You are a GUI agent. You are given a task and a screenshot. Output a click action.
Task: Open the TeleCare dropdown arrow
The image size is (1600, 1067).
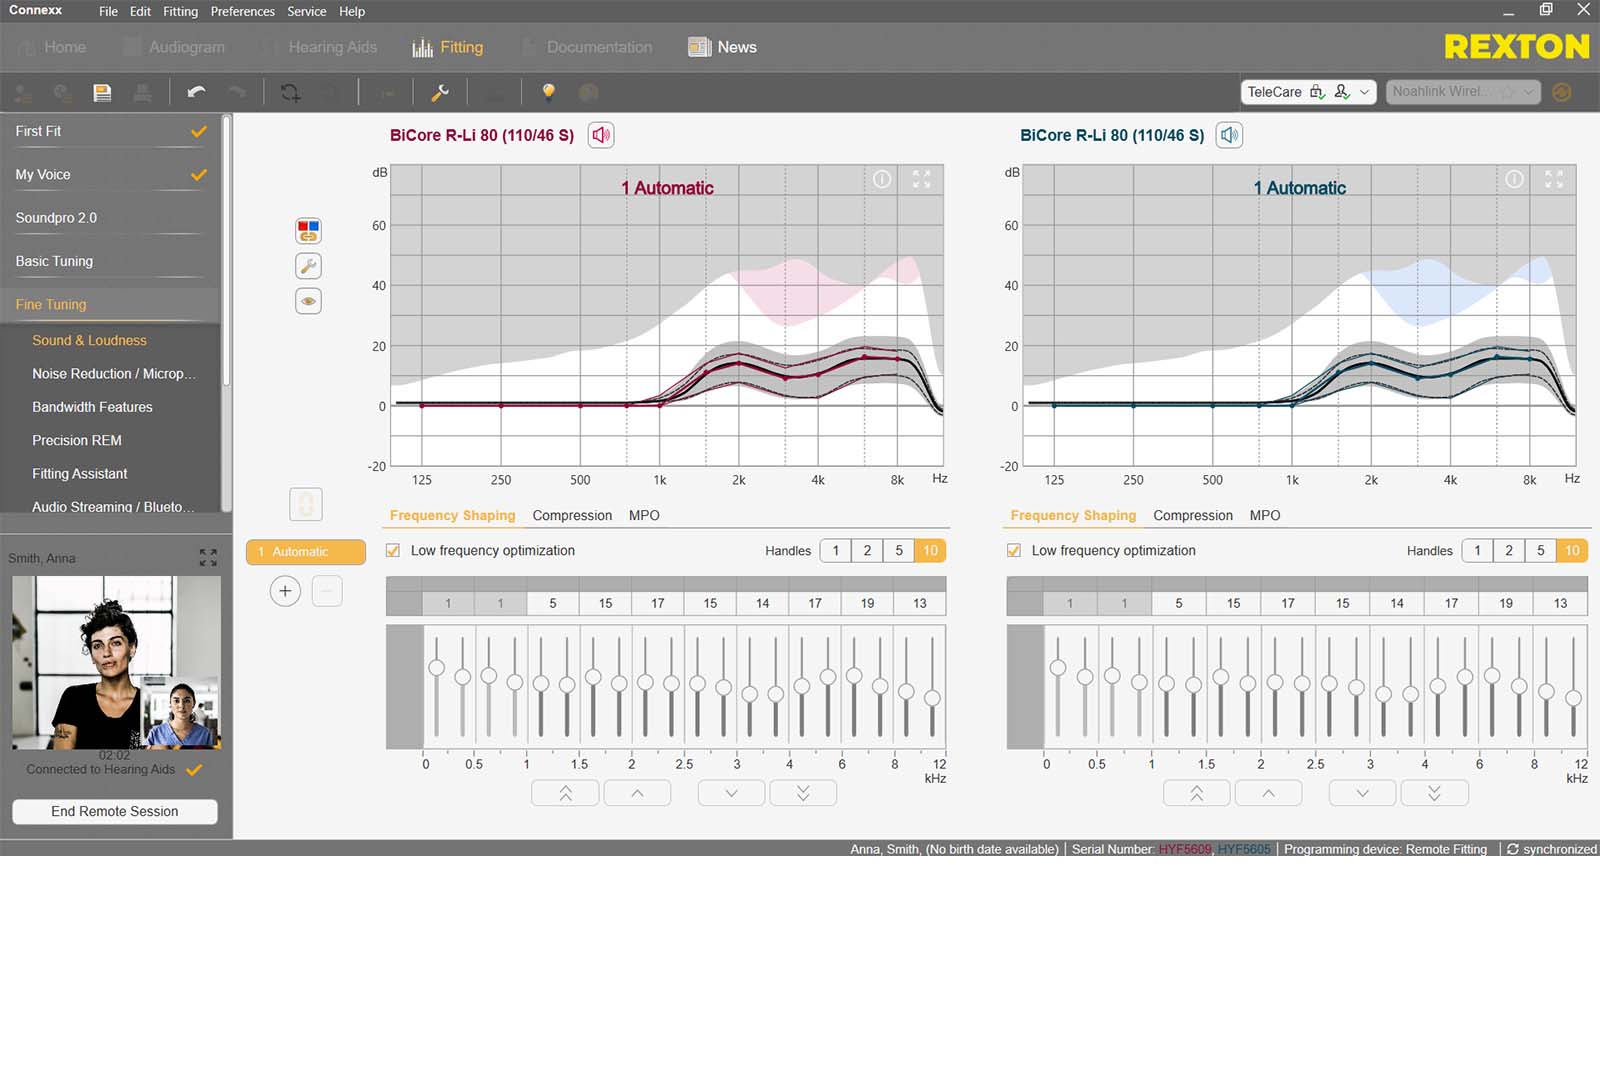pyautogui.click(x=1366, y=92)
